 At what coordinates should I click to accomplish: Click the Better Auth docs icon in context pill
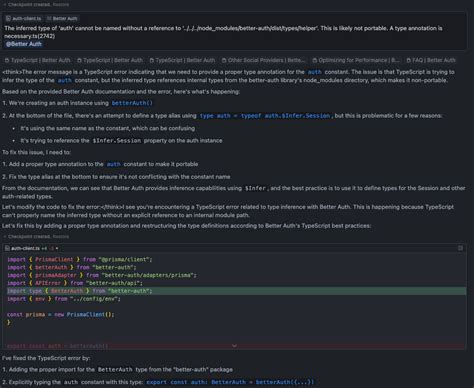[x=49, y=19]
